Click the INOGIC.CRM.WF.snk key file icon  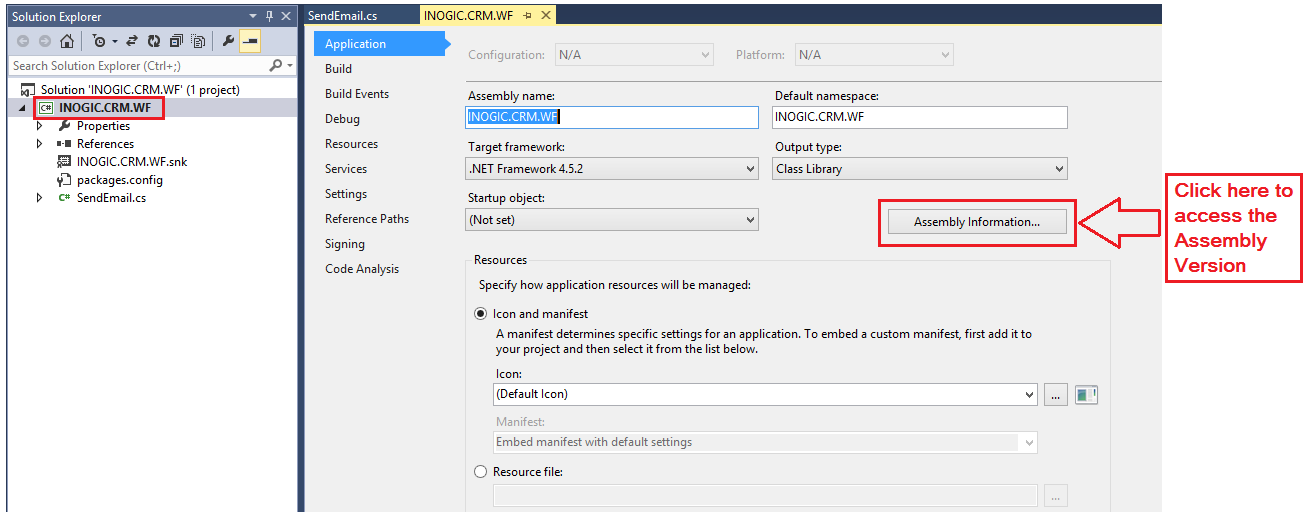point(64,162)
